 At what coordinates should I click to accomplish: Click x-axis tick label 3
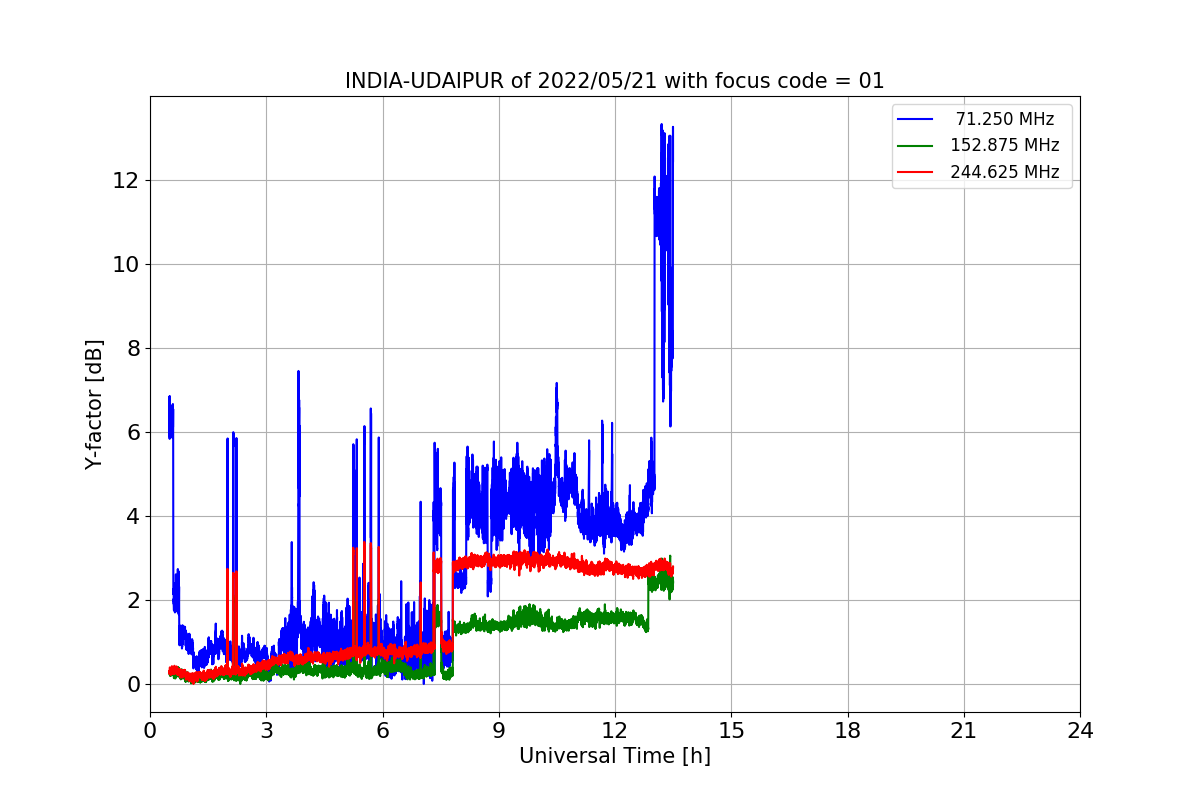266,731
